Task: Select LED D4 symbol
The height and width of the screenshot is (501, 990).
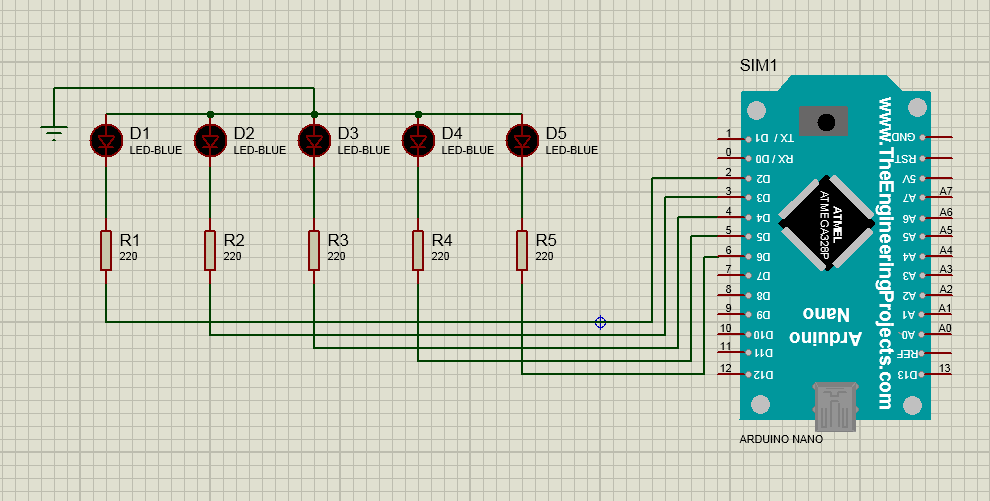Action: tap(418, 140)
